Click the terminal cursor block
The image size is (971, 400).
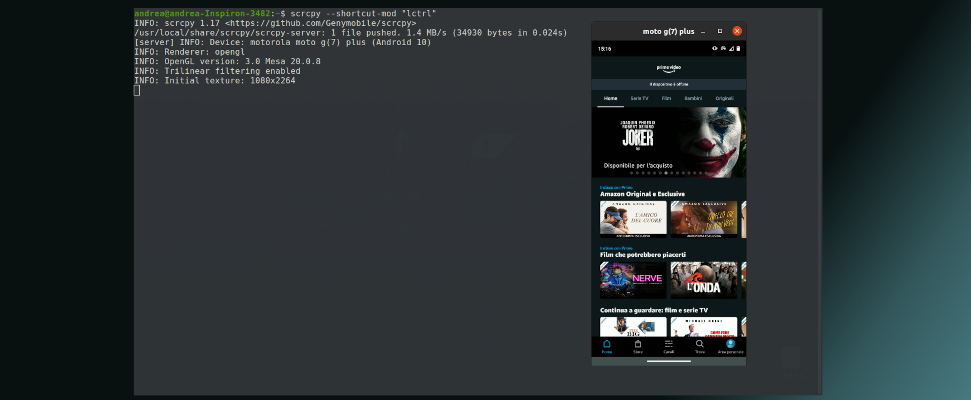137,90
